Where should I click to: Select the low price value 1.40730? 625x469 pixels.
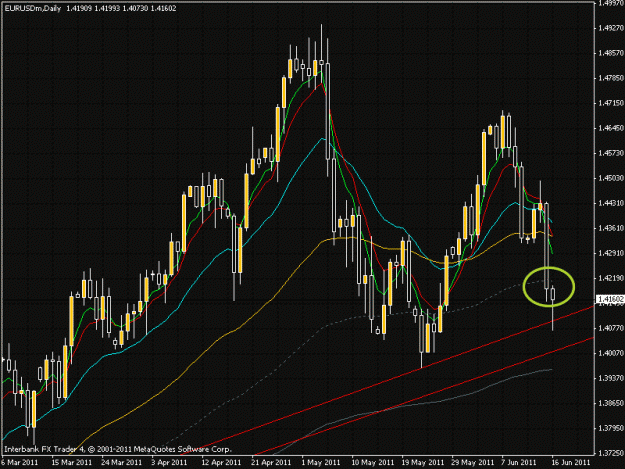(135, 8)
